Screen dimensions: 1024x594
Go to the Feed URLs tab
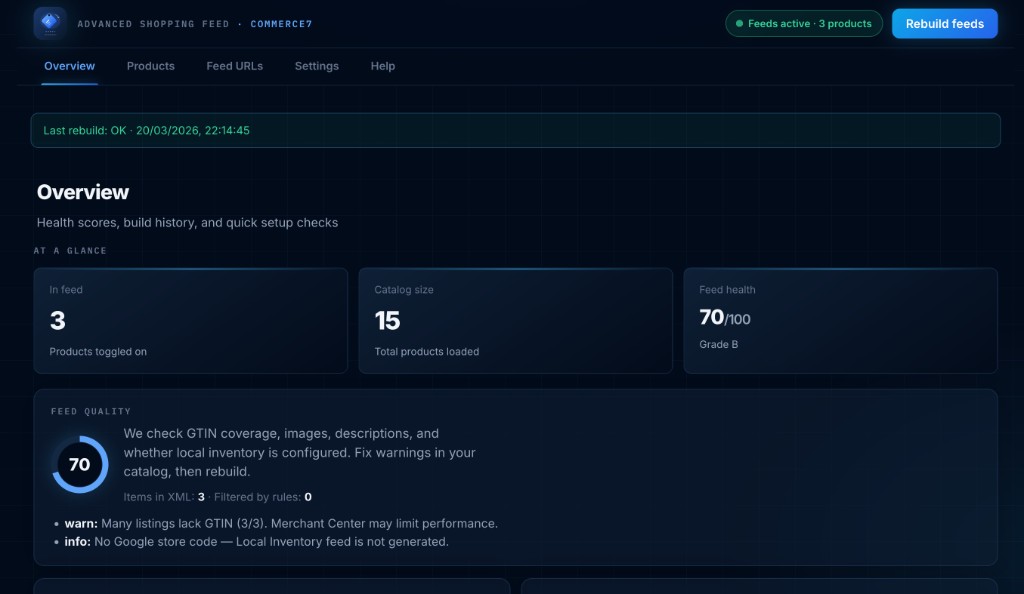pos(234,66)
